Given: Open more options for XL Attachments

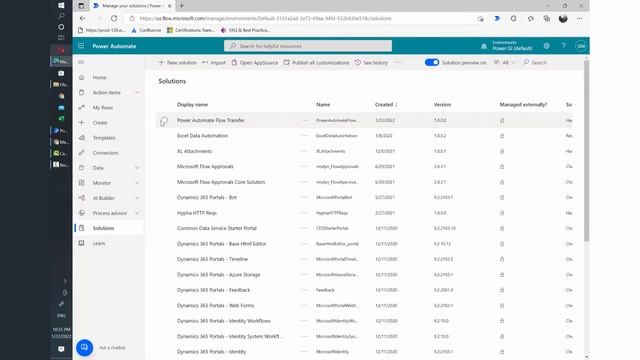Looking at the screenshot, I should coord(304,151).
